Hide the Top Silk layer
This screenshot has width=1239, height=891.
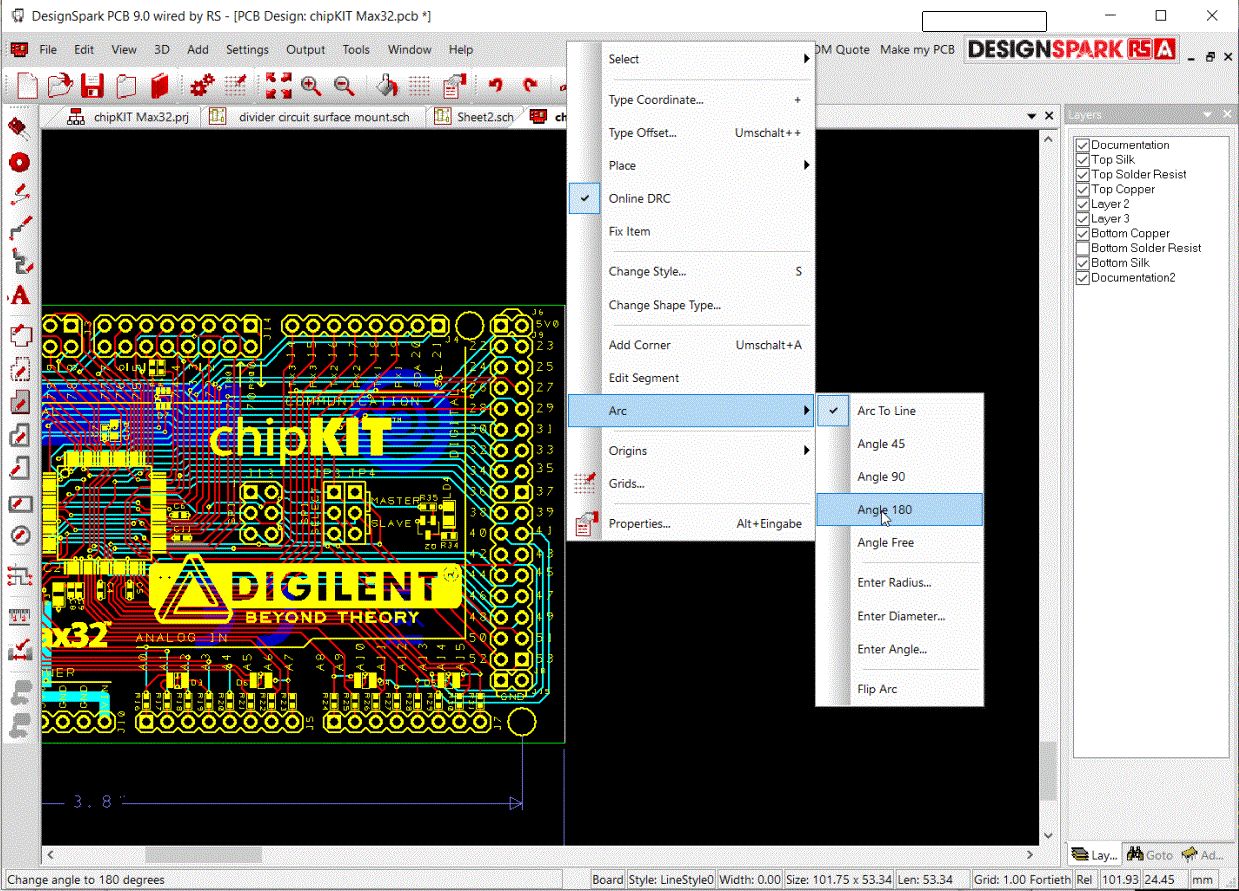(1082, 160)
